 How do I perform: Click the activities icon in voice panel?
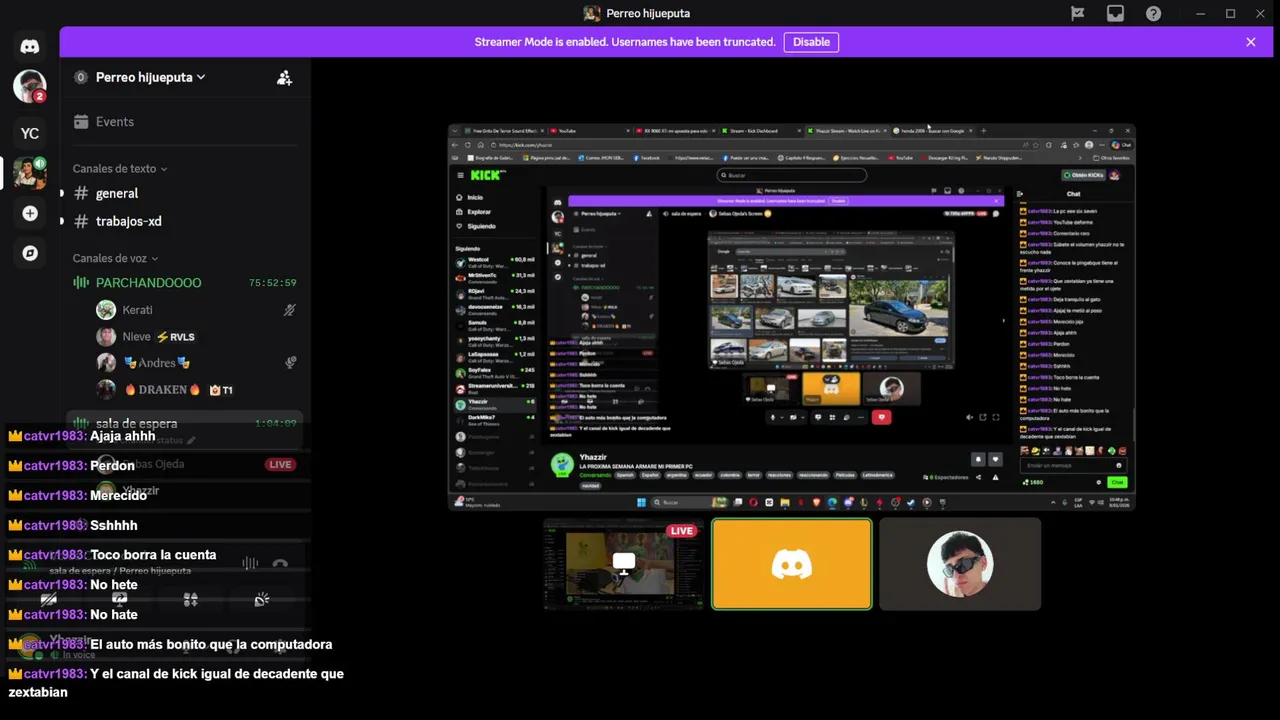[x=190, y=599]
